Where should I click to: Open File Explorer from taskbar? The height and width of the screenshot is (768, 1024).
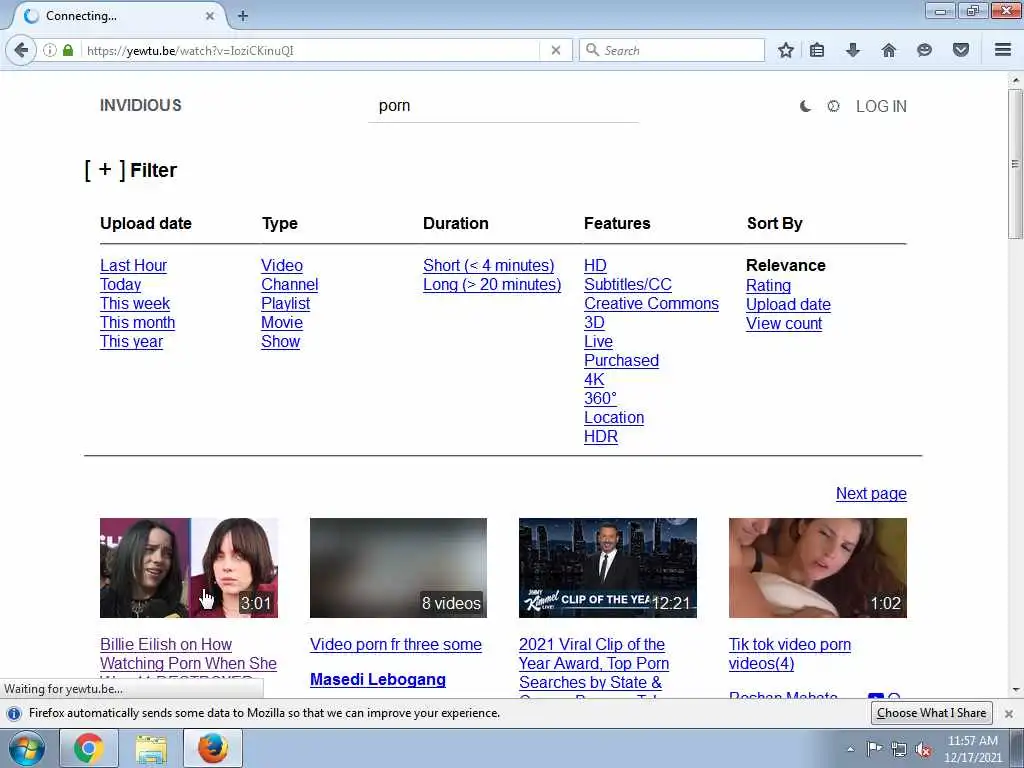tap(151, 748)
